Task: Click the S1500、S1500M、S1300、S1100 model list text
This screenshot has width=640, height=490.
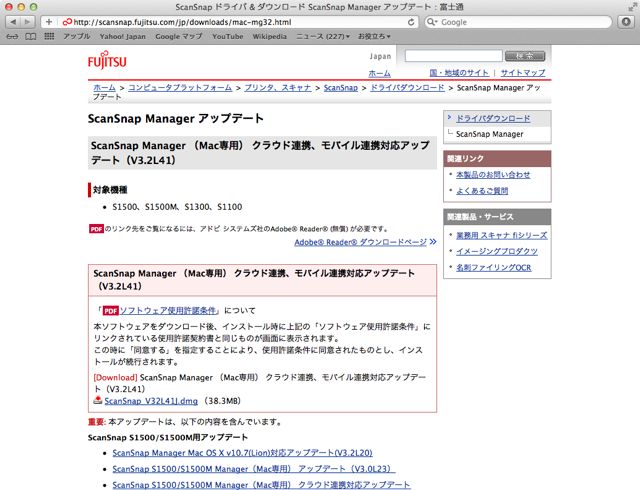Action: click(x=177, y=207)
